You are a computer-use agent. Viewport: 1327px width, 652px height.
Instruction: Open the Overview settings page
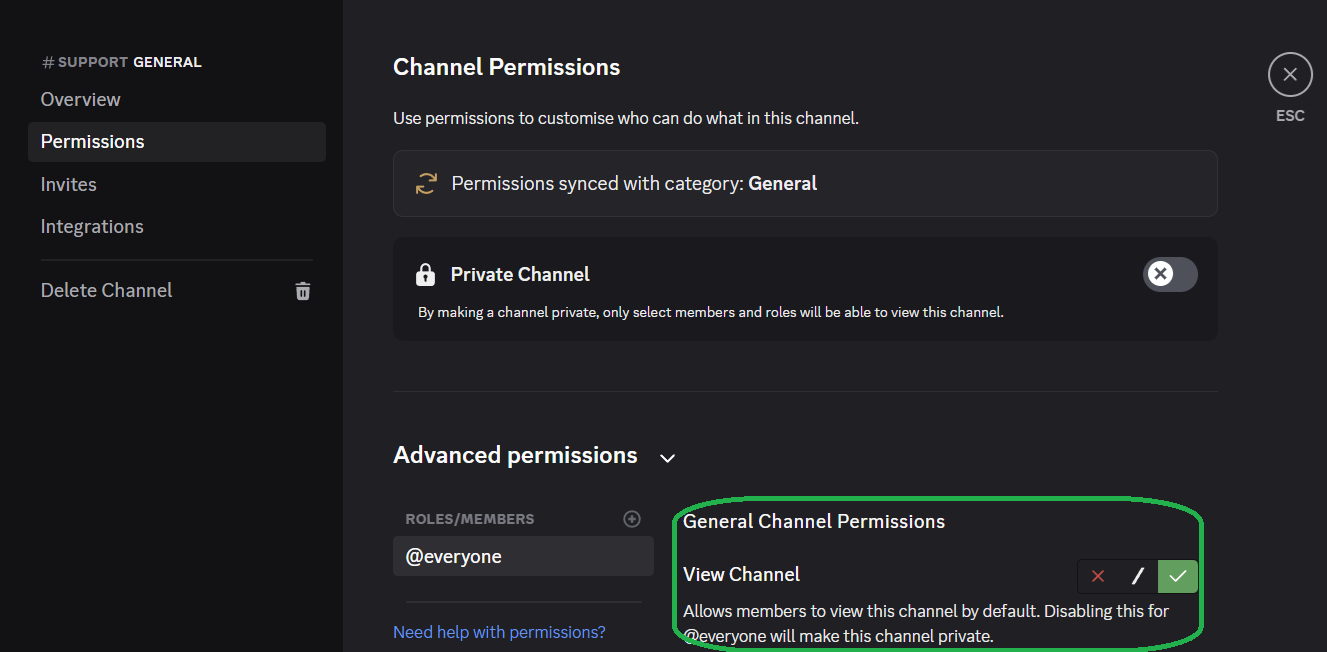(x=80, y=99)
